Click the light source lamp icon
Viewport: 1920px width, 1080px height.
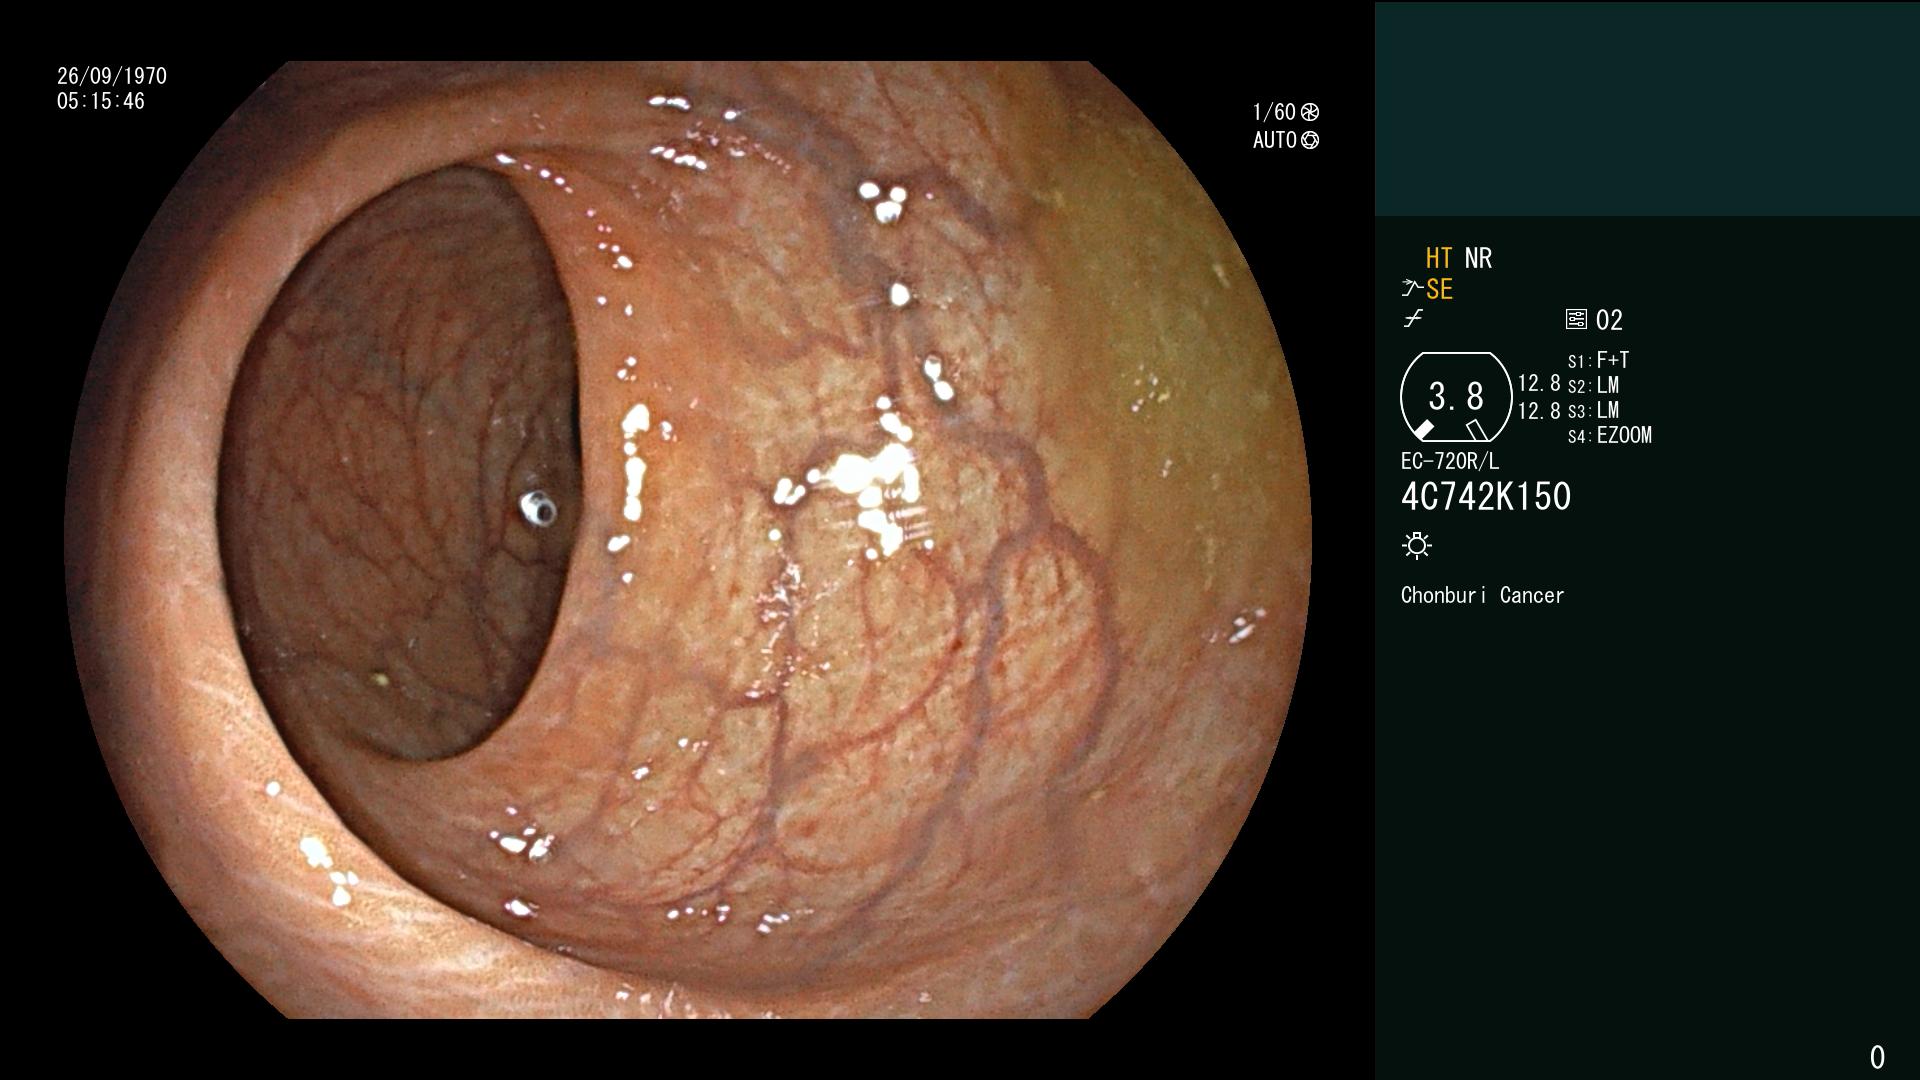click(1417, 545)
